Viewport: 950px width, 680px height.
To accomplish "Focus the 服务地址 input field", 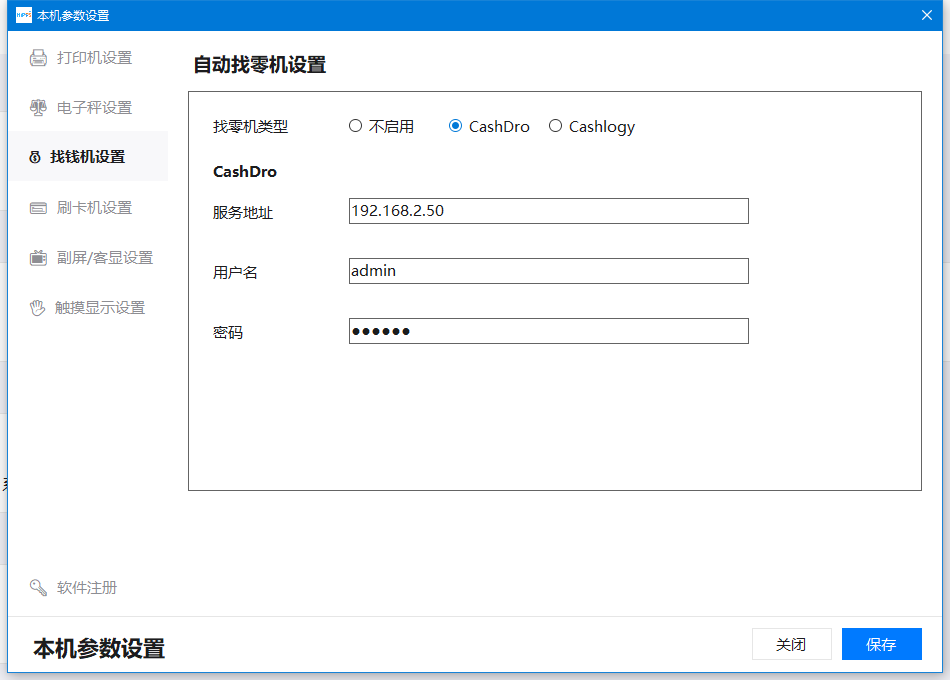I will pyautogui.click(x=548, y=211).
